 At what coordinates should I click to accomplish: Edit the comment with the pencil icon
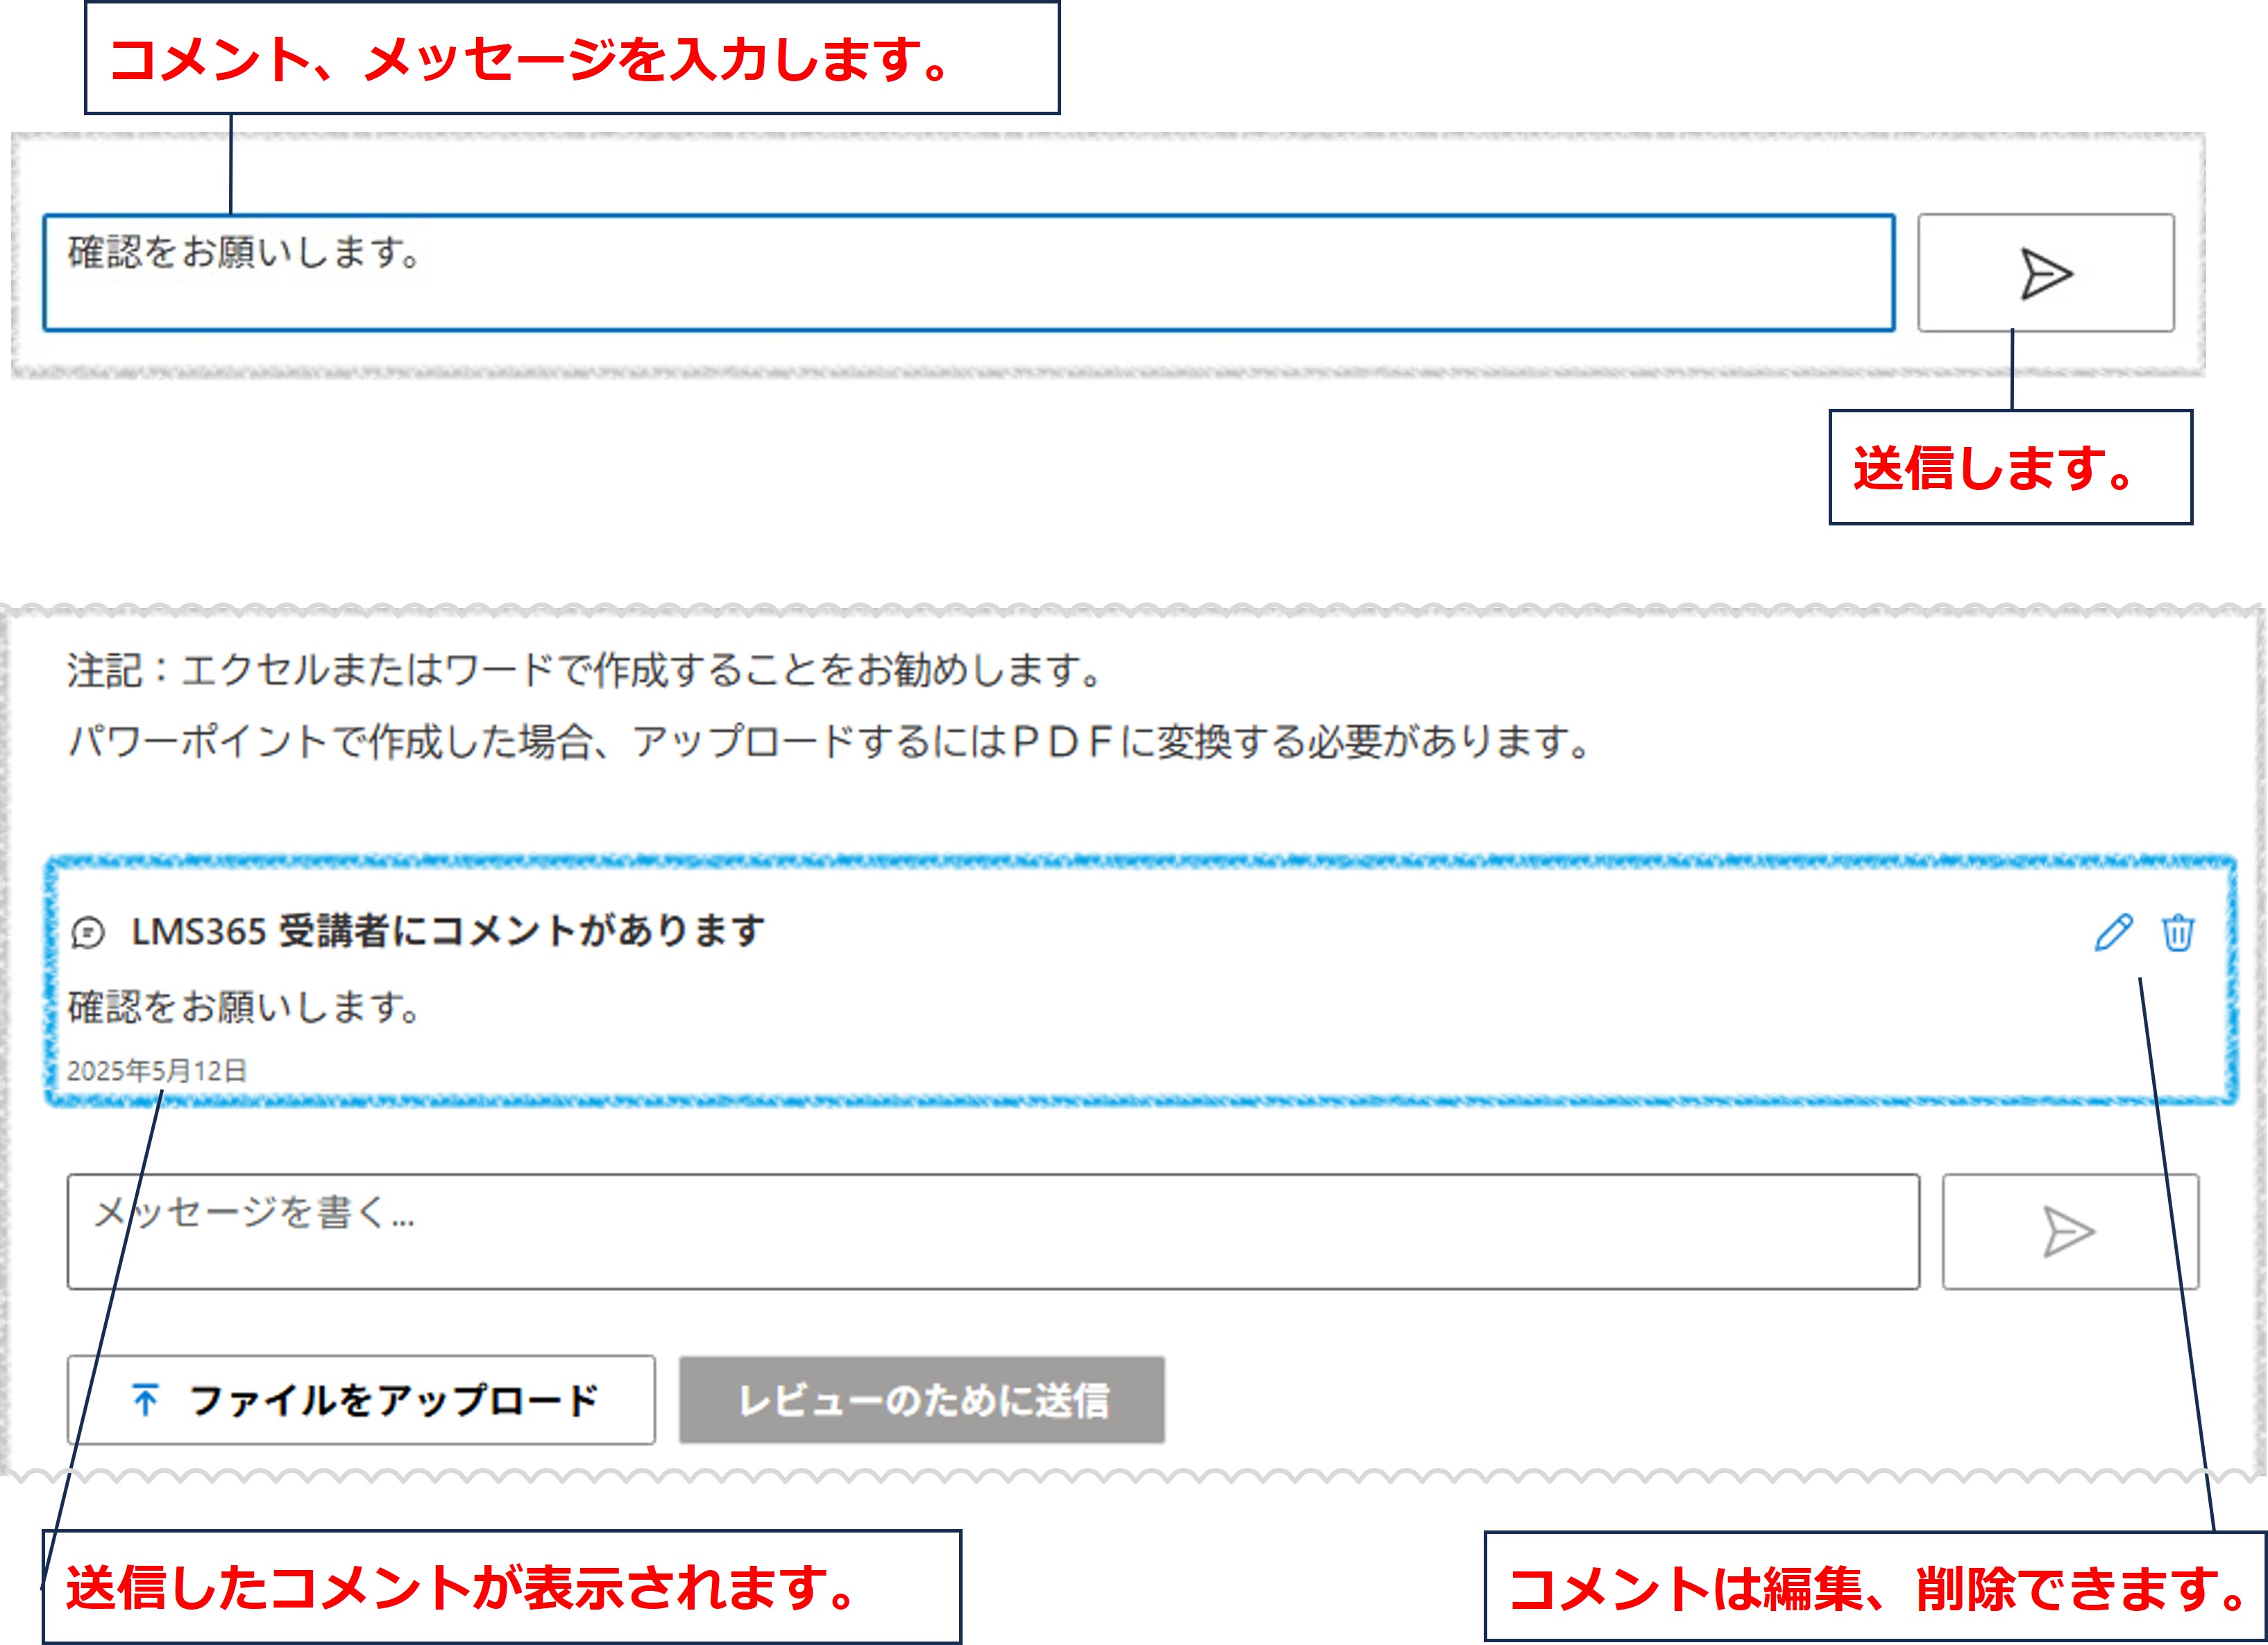click(x=2113, y=932)
